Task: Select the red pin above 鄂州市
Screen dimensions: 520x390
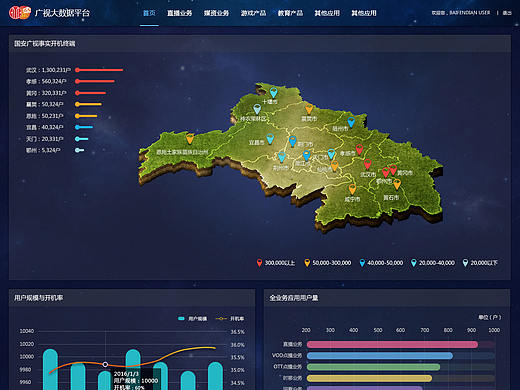Action: [x=386, y=172]
